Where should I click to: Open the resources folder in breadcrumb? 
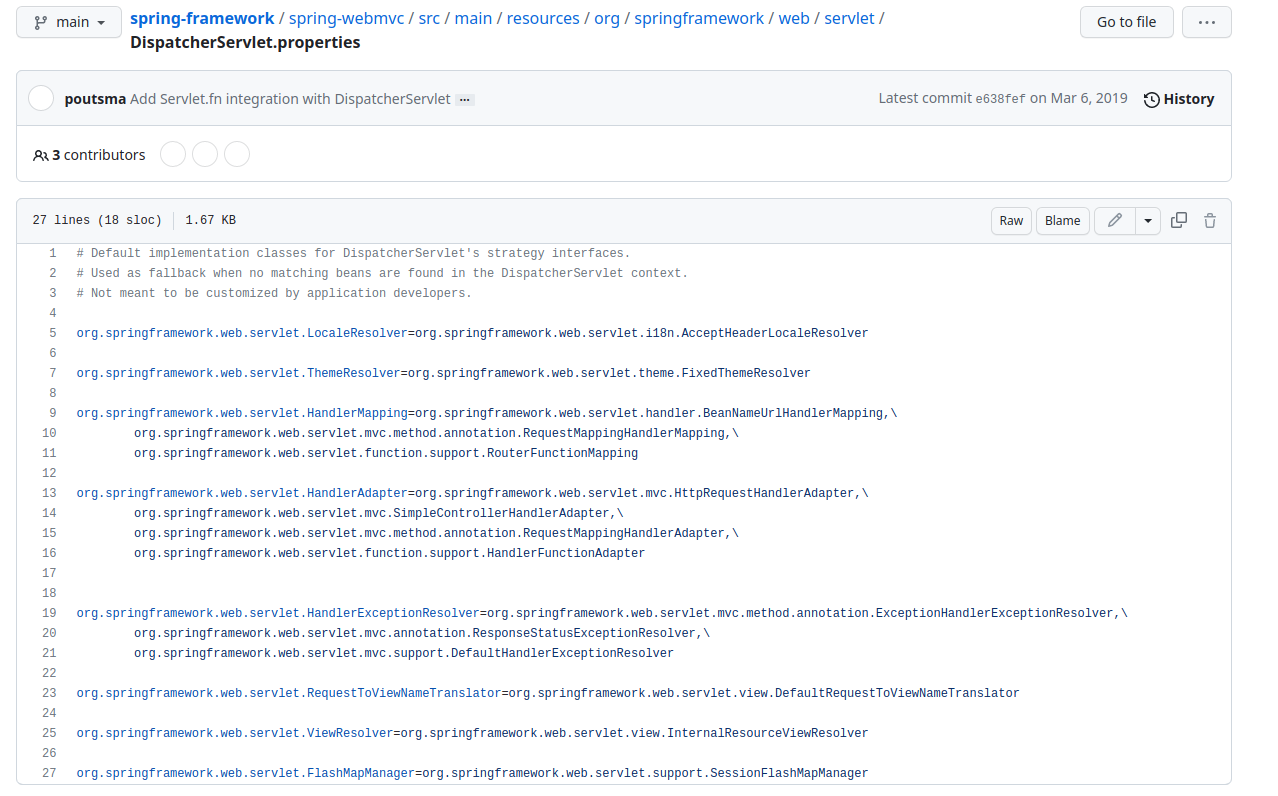(542, 17)
